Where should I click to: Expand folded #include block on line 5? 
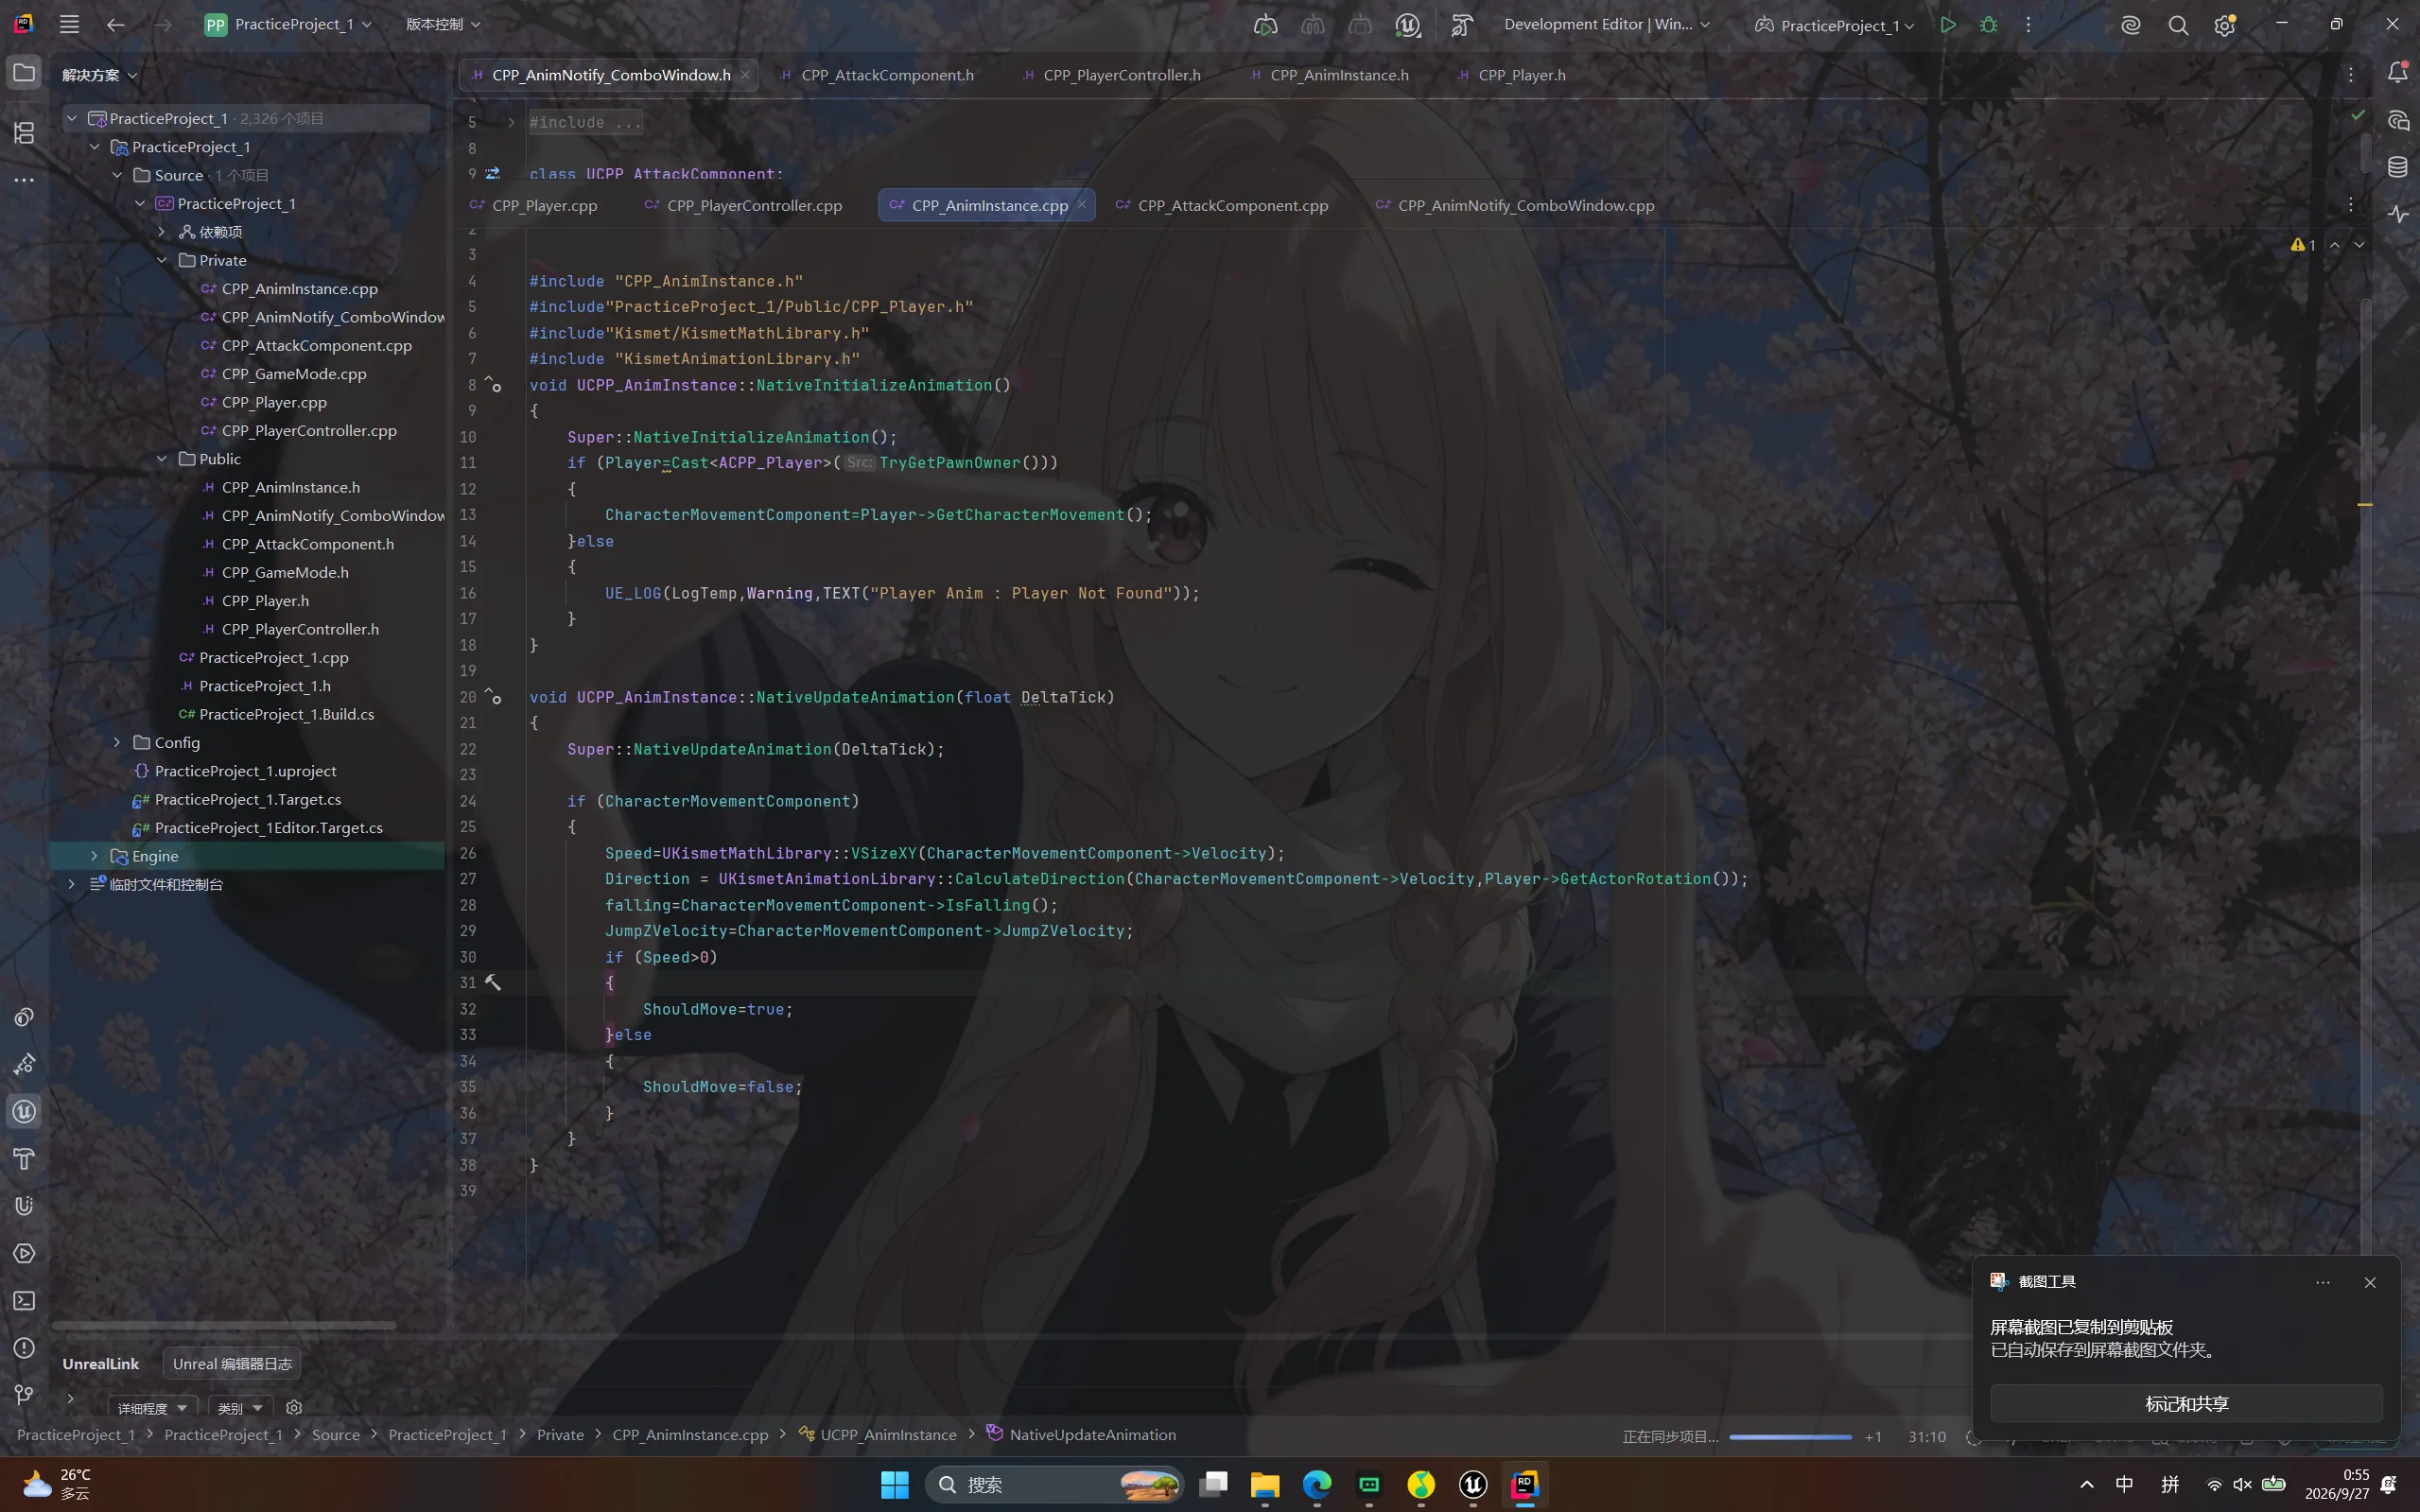(x=511, y=122)
